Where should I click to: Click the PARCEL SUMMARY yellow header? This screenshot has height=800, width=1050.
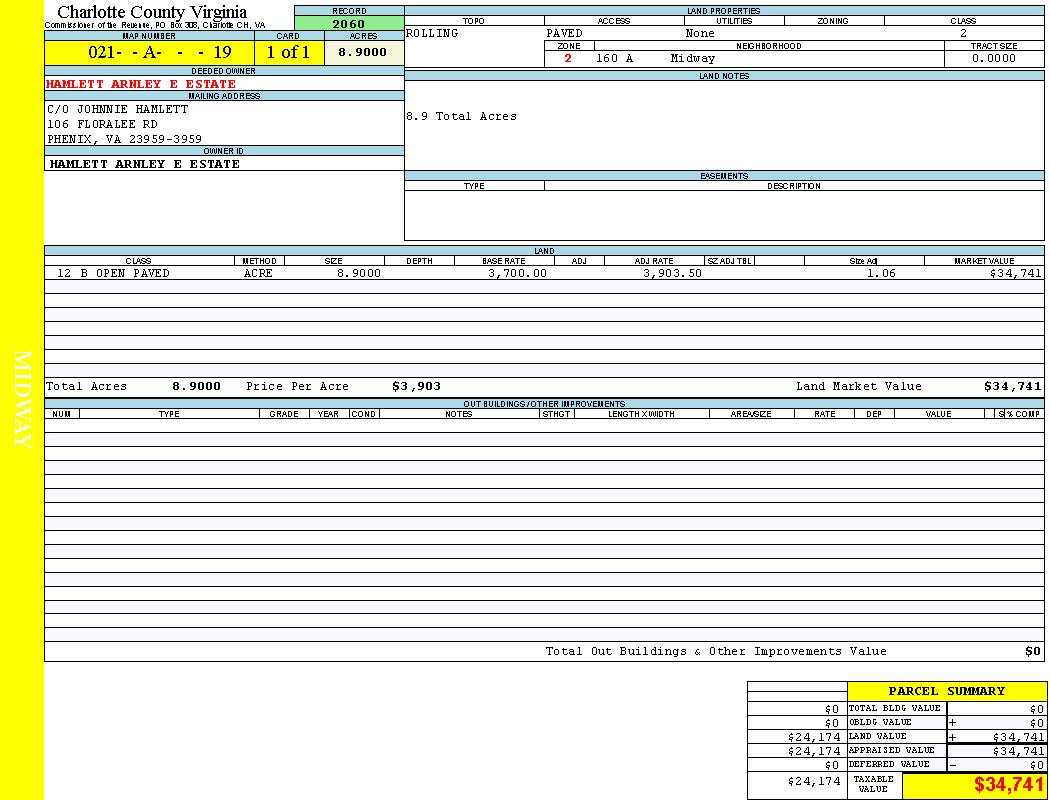(947, 691)
